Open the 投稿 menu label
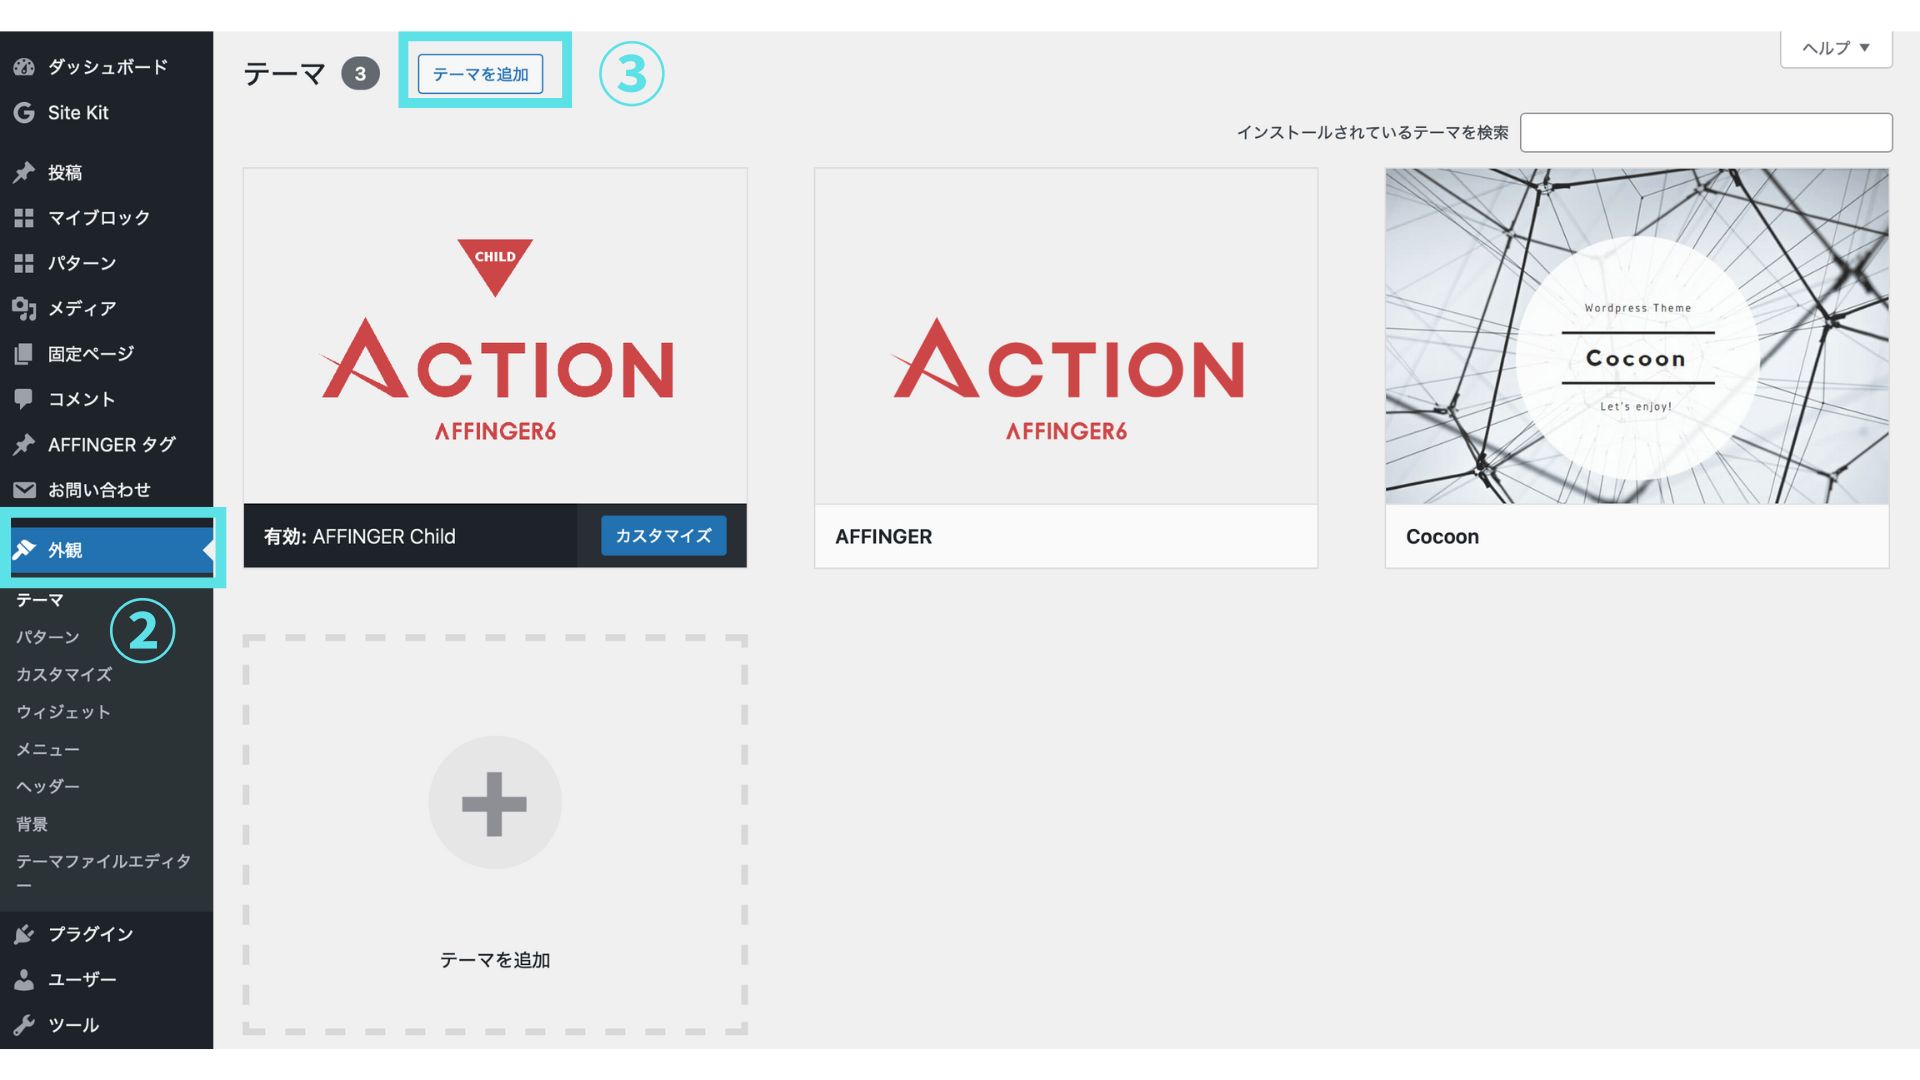The image size is (1920, 1080). click(65, 173)
